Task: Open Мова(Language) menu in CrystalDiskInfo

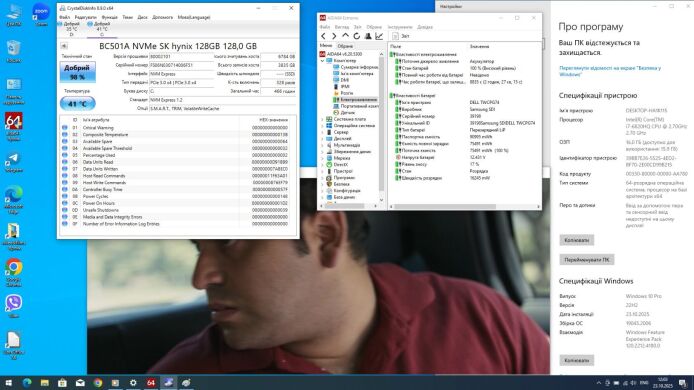Action: click(x=194, y=17)
